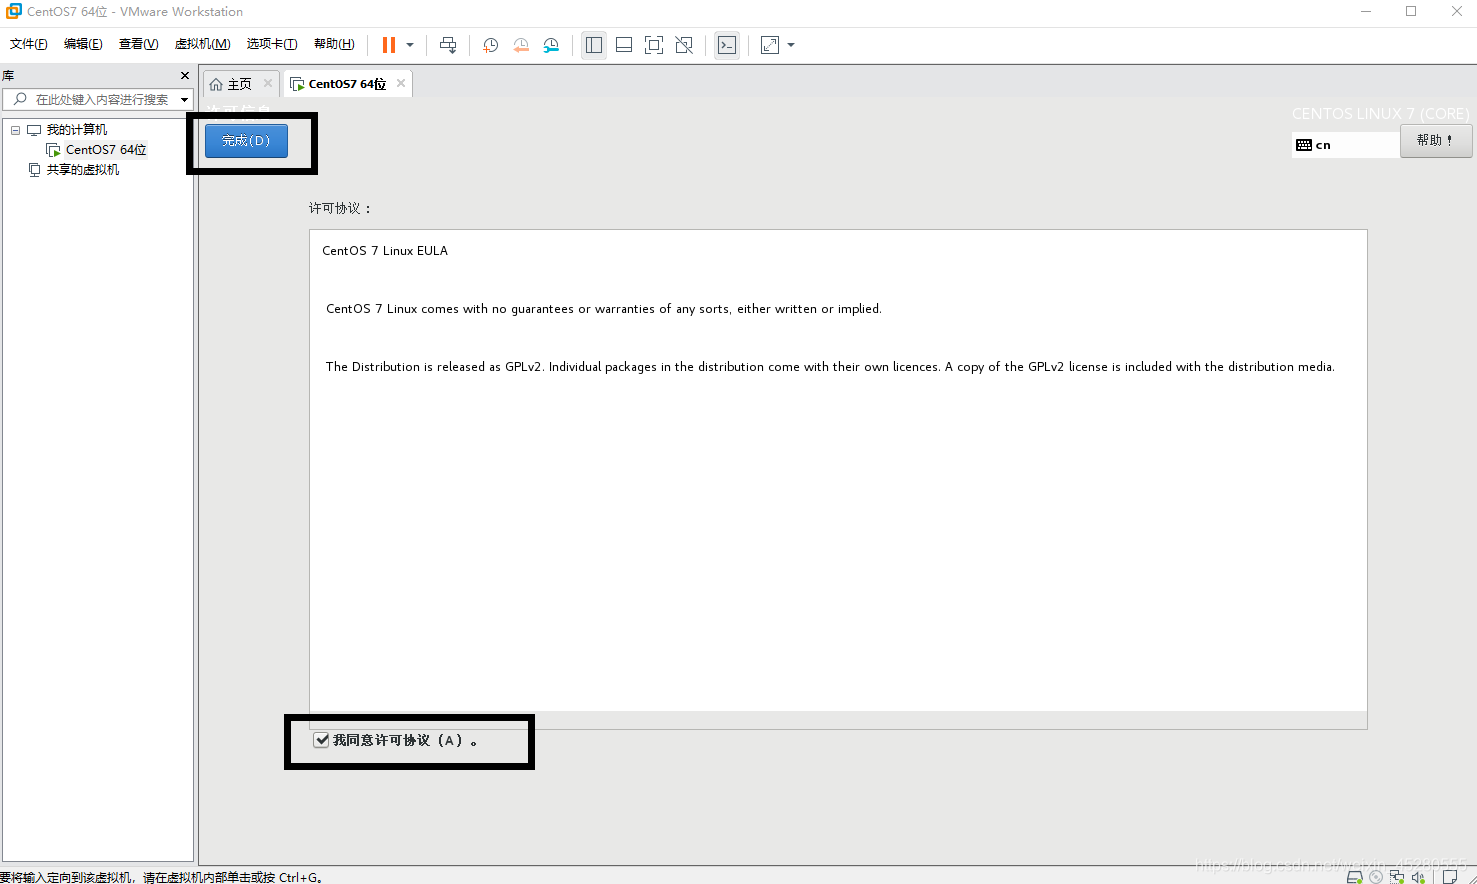The width and height of the screenshot is (1477, 884).
Task: Open the snapshot manager icon
Action: [x=551, y=45]
